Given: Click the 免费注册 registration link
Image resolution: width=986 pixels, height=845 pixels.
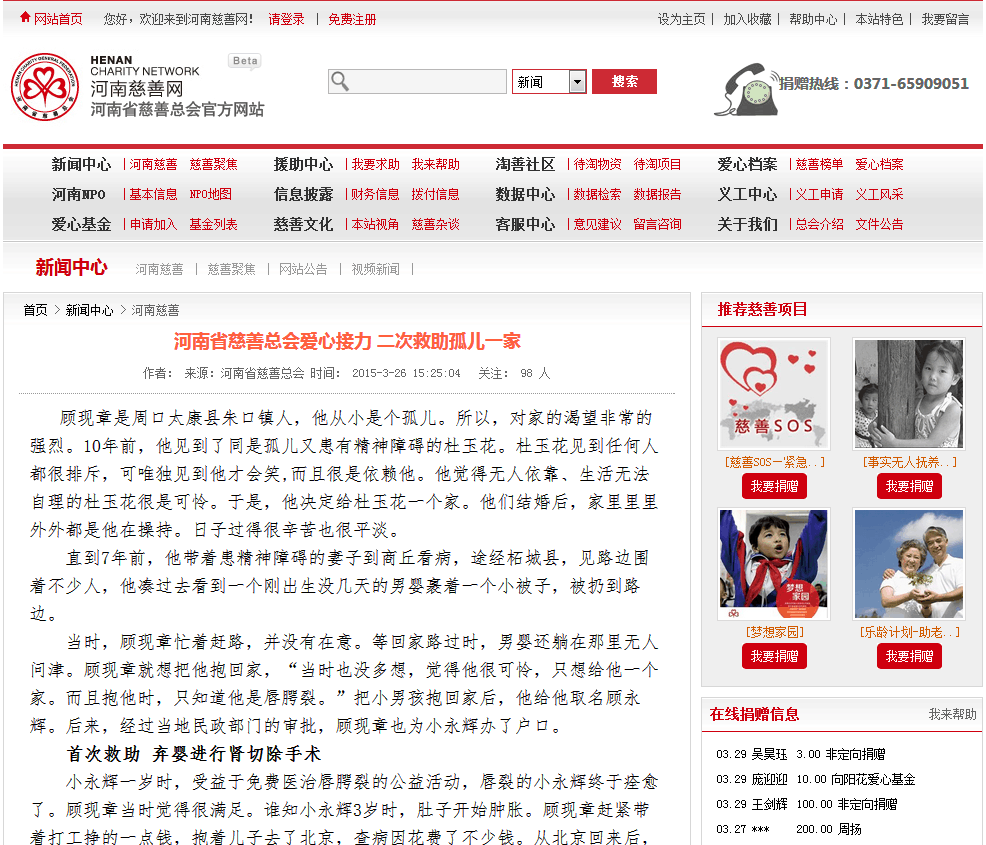Looking at the screenshot, I should [x=352, y=19].
